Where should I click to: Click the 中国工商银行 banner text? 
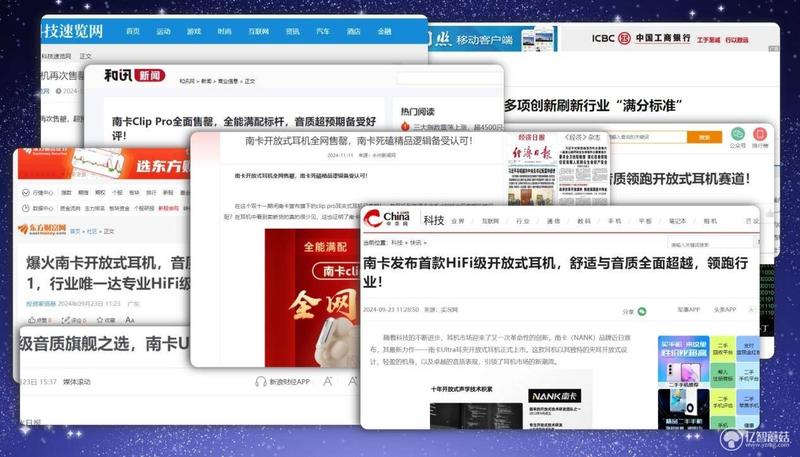click(663, 38)
